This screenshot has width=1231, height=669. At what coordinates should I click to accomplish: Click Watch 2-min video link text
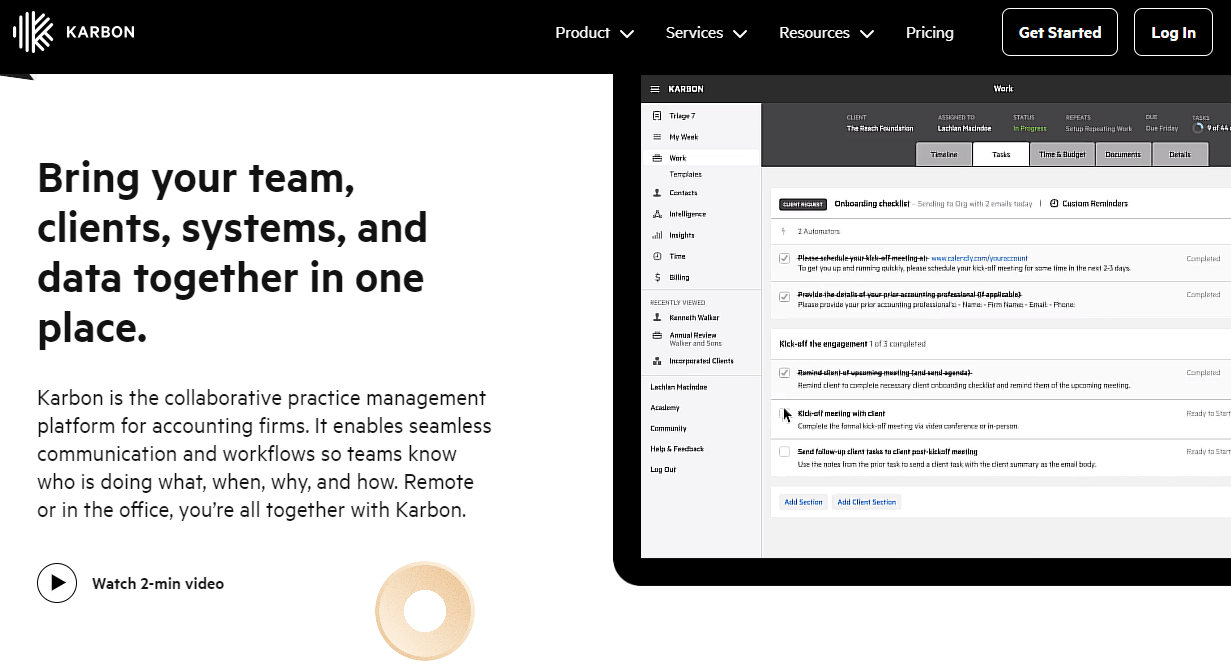point(158,583)
